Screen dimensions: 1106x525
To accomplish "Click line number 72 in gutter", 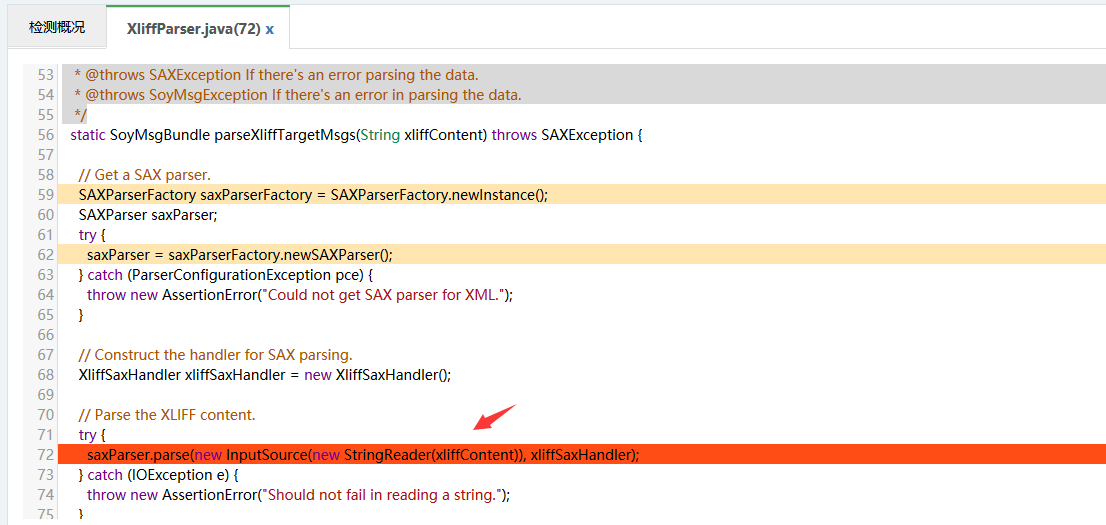I will [46, 455].
